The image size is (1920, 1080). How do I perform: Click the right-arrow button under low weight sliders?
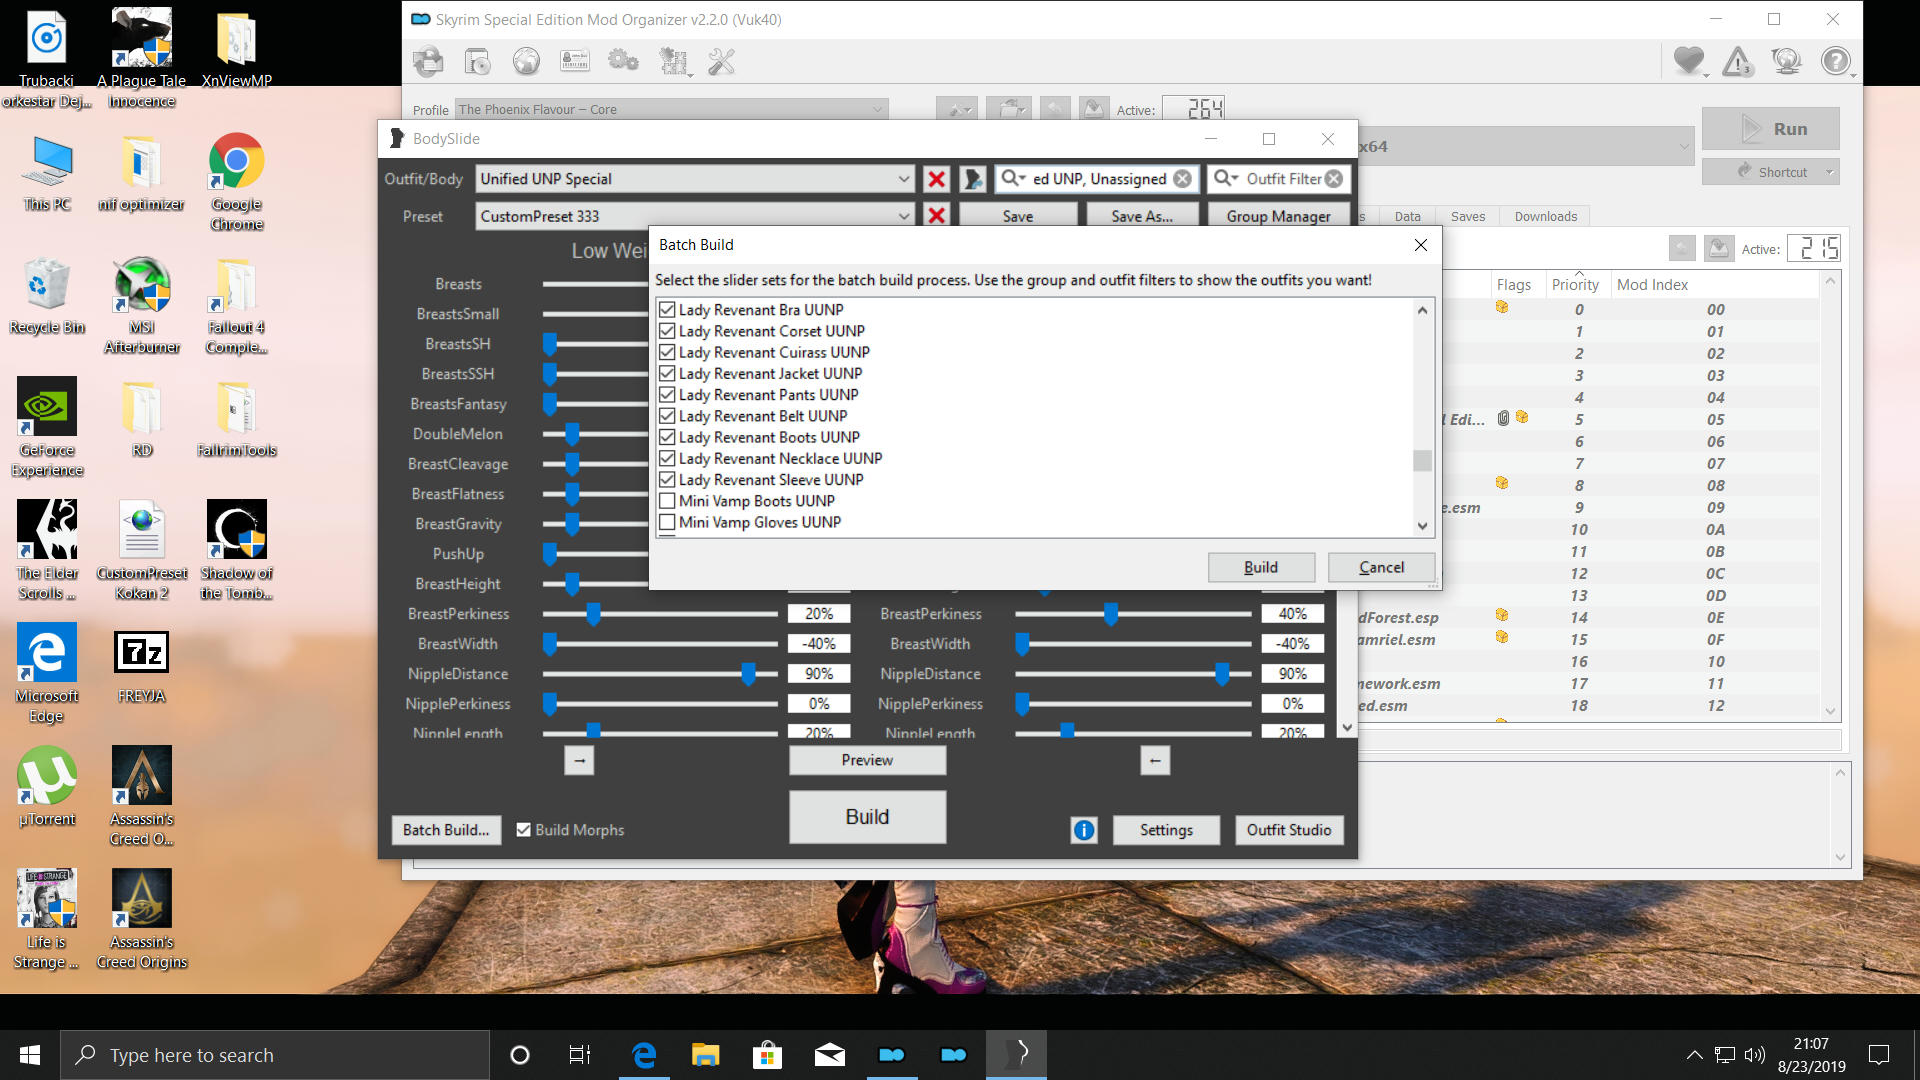tap(579, 761)
